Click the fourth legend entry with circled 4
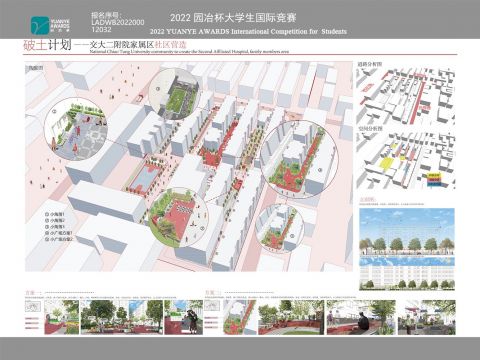 pos(59,233)
